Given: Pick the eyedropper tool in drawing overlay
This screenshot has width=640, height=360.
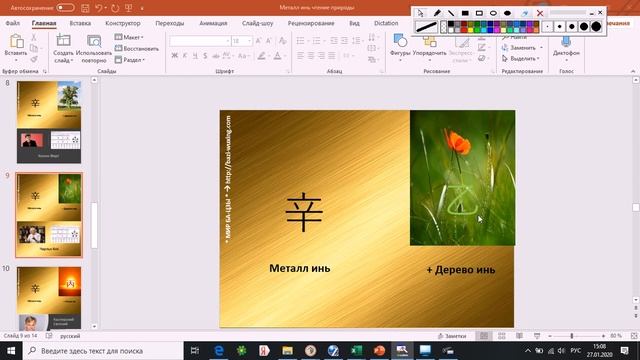Looking at the screenshot, I should [x=524, y=13].
